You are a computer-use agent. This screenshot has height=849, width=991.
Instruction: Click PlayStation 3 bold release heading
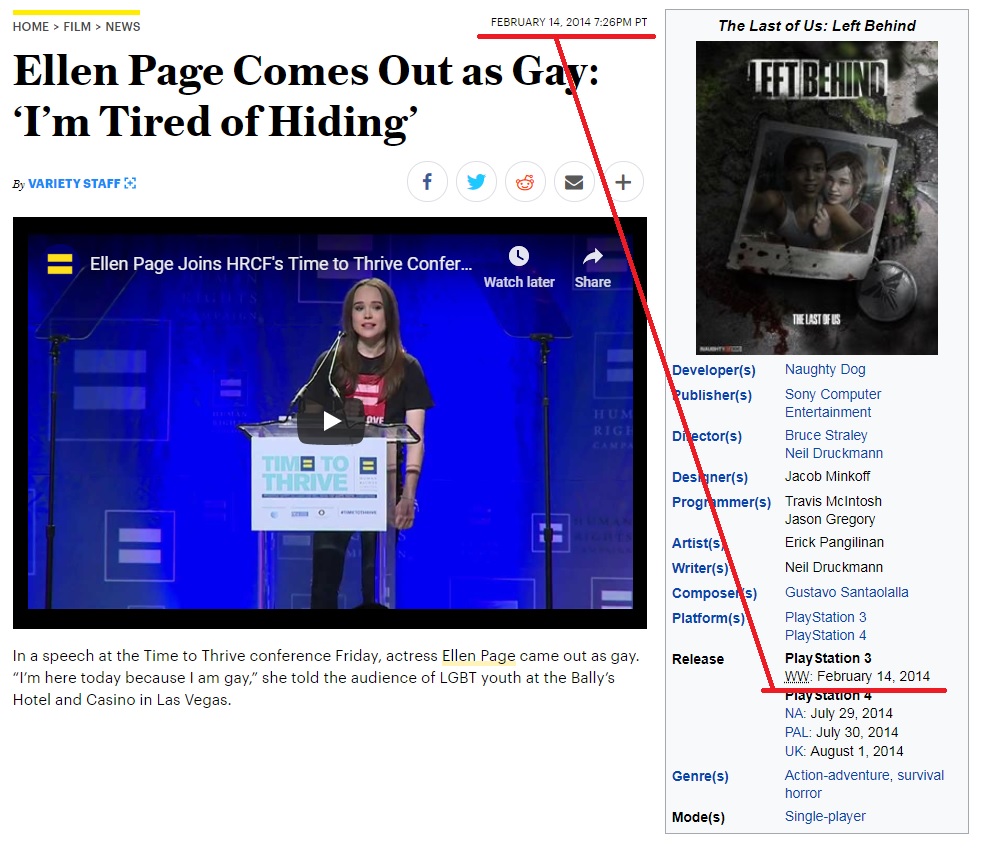(828, 658)
